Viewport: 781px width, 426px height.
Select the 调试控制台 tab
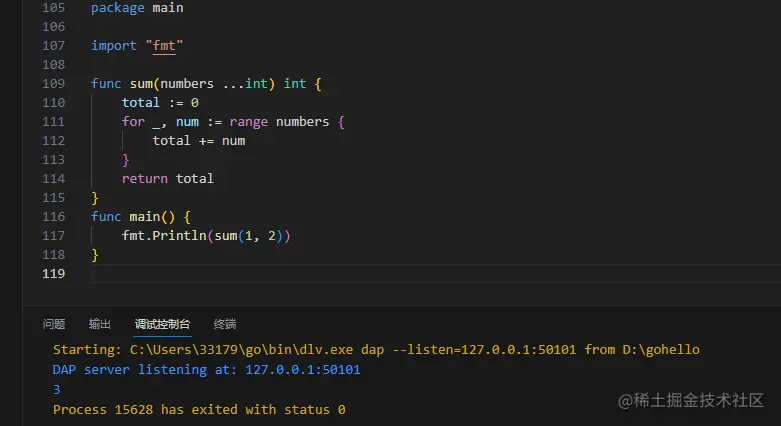(x=162, y=324)
